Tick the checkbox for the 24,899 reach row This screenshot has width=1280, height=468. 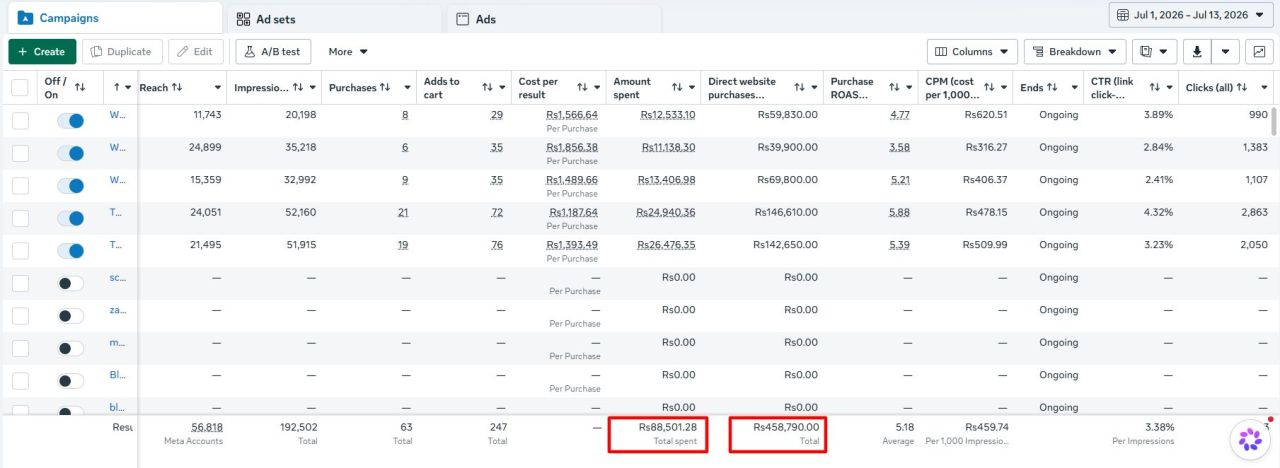[x=20, y=154]
